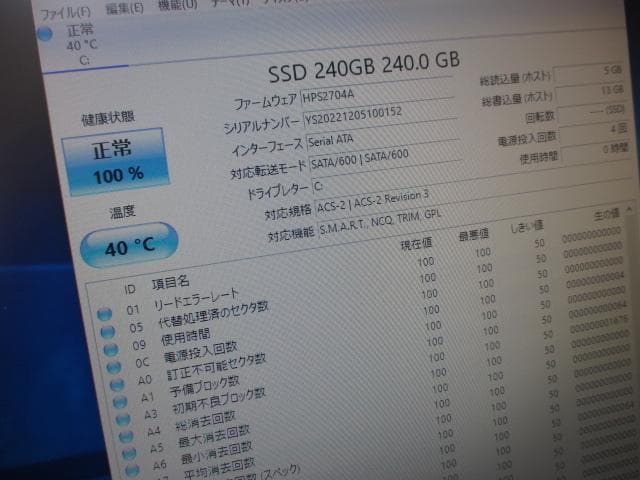Click the interface field Serial ATA

pos(383,135)
